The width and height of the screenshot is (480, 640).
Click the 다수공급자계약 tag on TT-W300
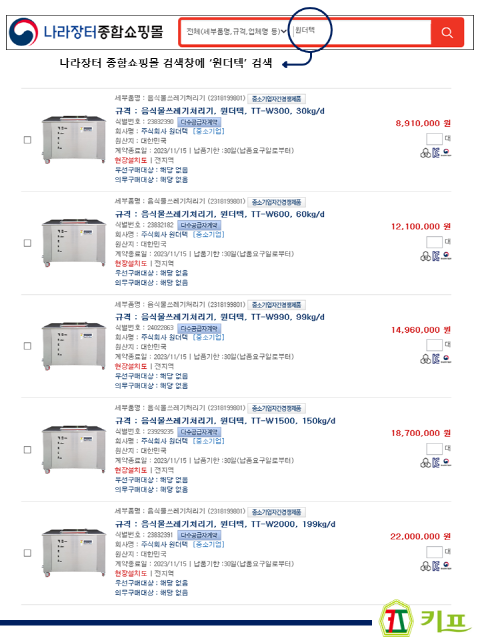[x=199, y=122]
